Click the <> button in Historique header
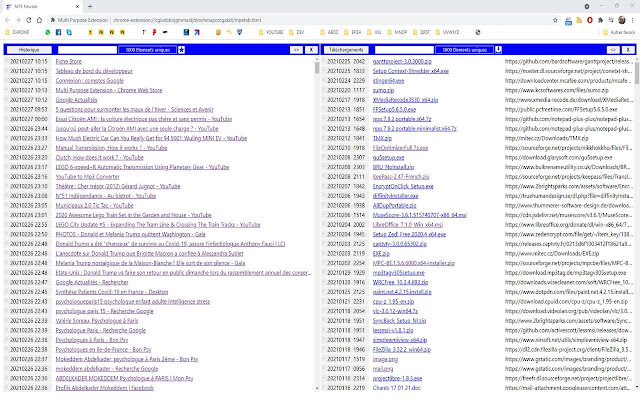 (x=296, y=50)
